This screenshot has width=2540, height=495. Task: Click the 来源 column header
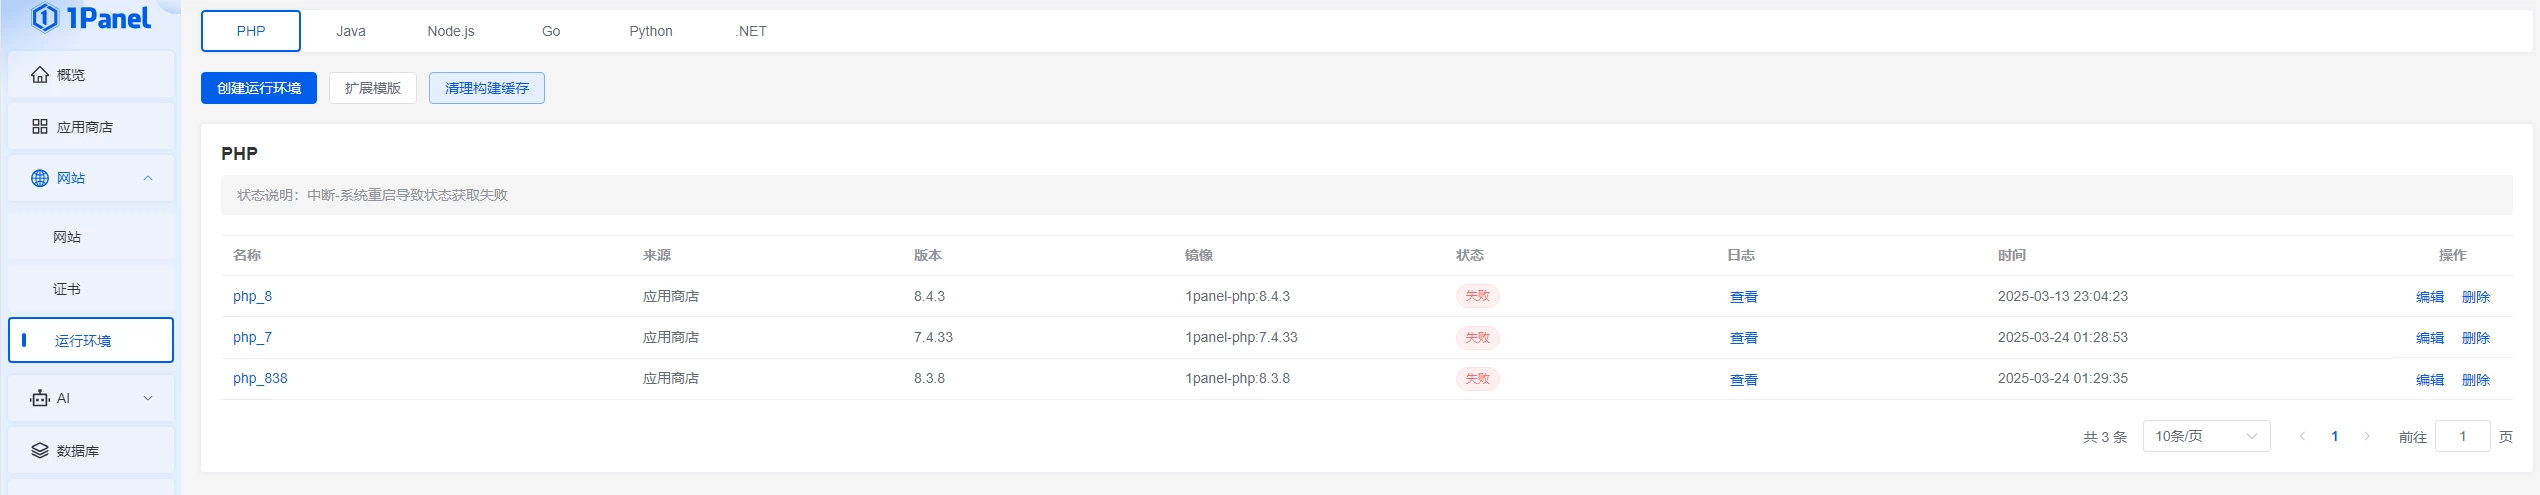point(657,255)
